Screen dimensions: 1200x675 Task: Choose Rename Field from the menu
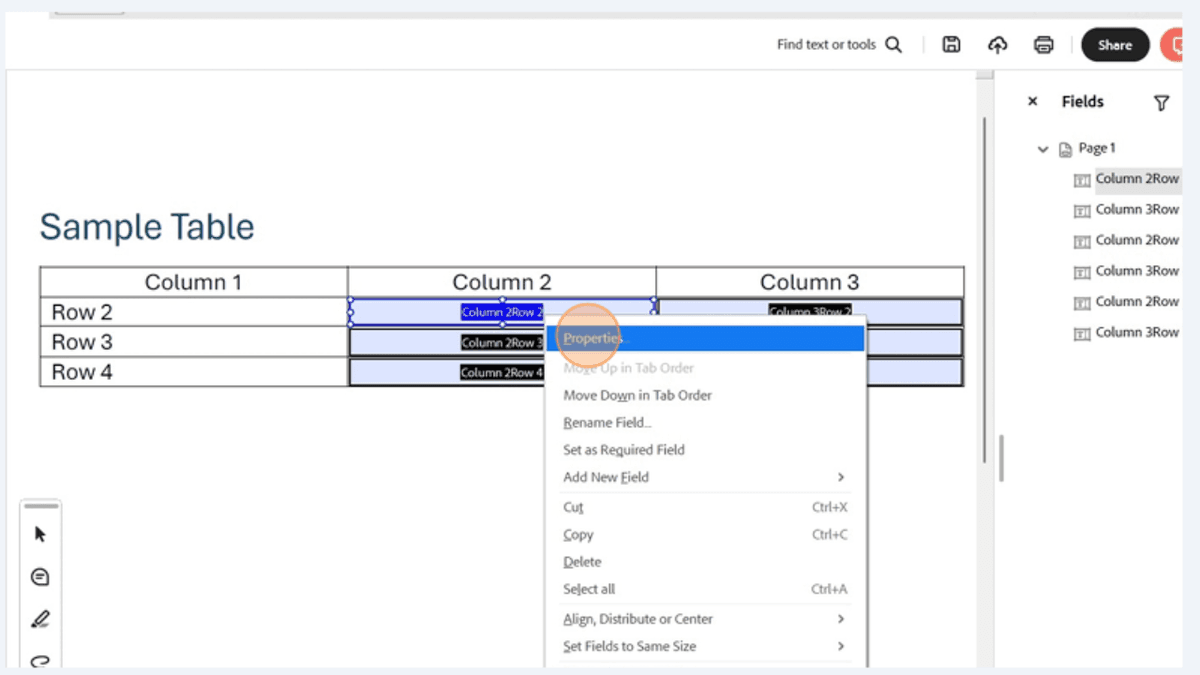(x=606, y=422)
